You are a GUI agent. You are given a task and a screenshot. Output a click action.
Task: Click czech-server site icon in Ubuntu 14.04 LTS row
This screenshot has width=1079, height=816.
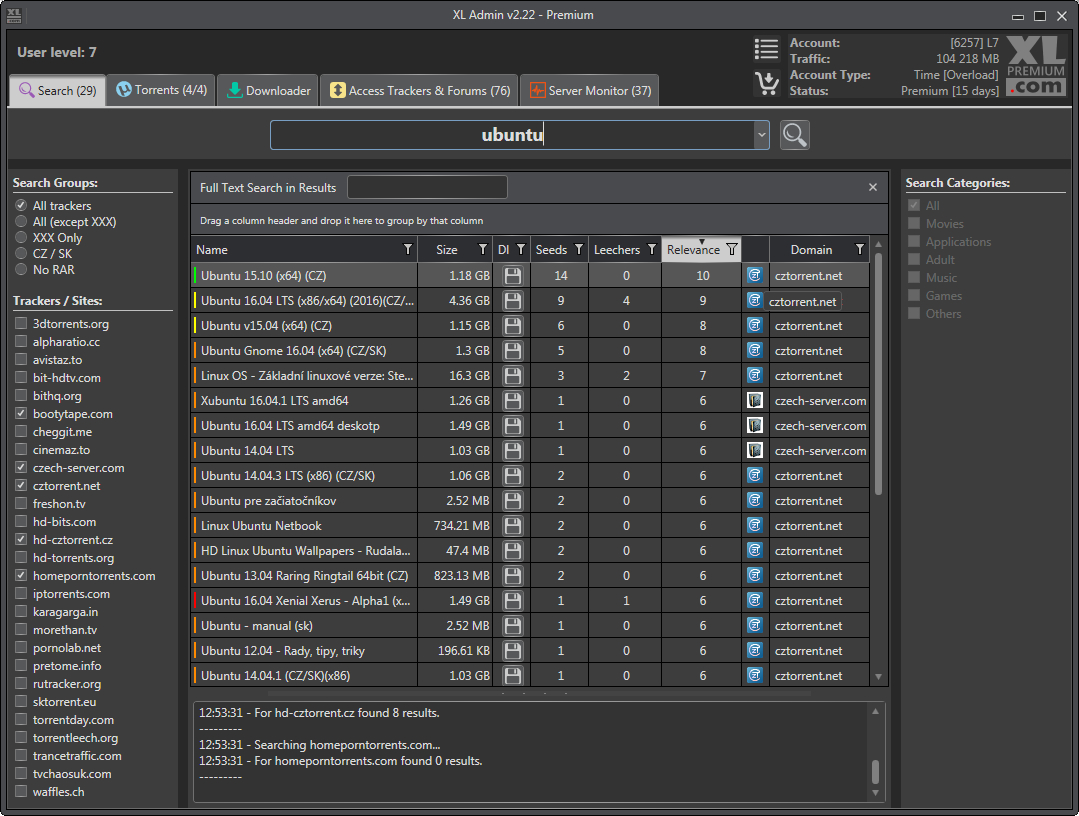pyautogui.click(x=755, y=451)
